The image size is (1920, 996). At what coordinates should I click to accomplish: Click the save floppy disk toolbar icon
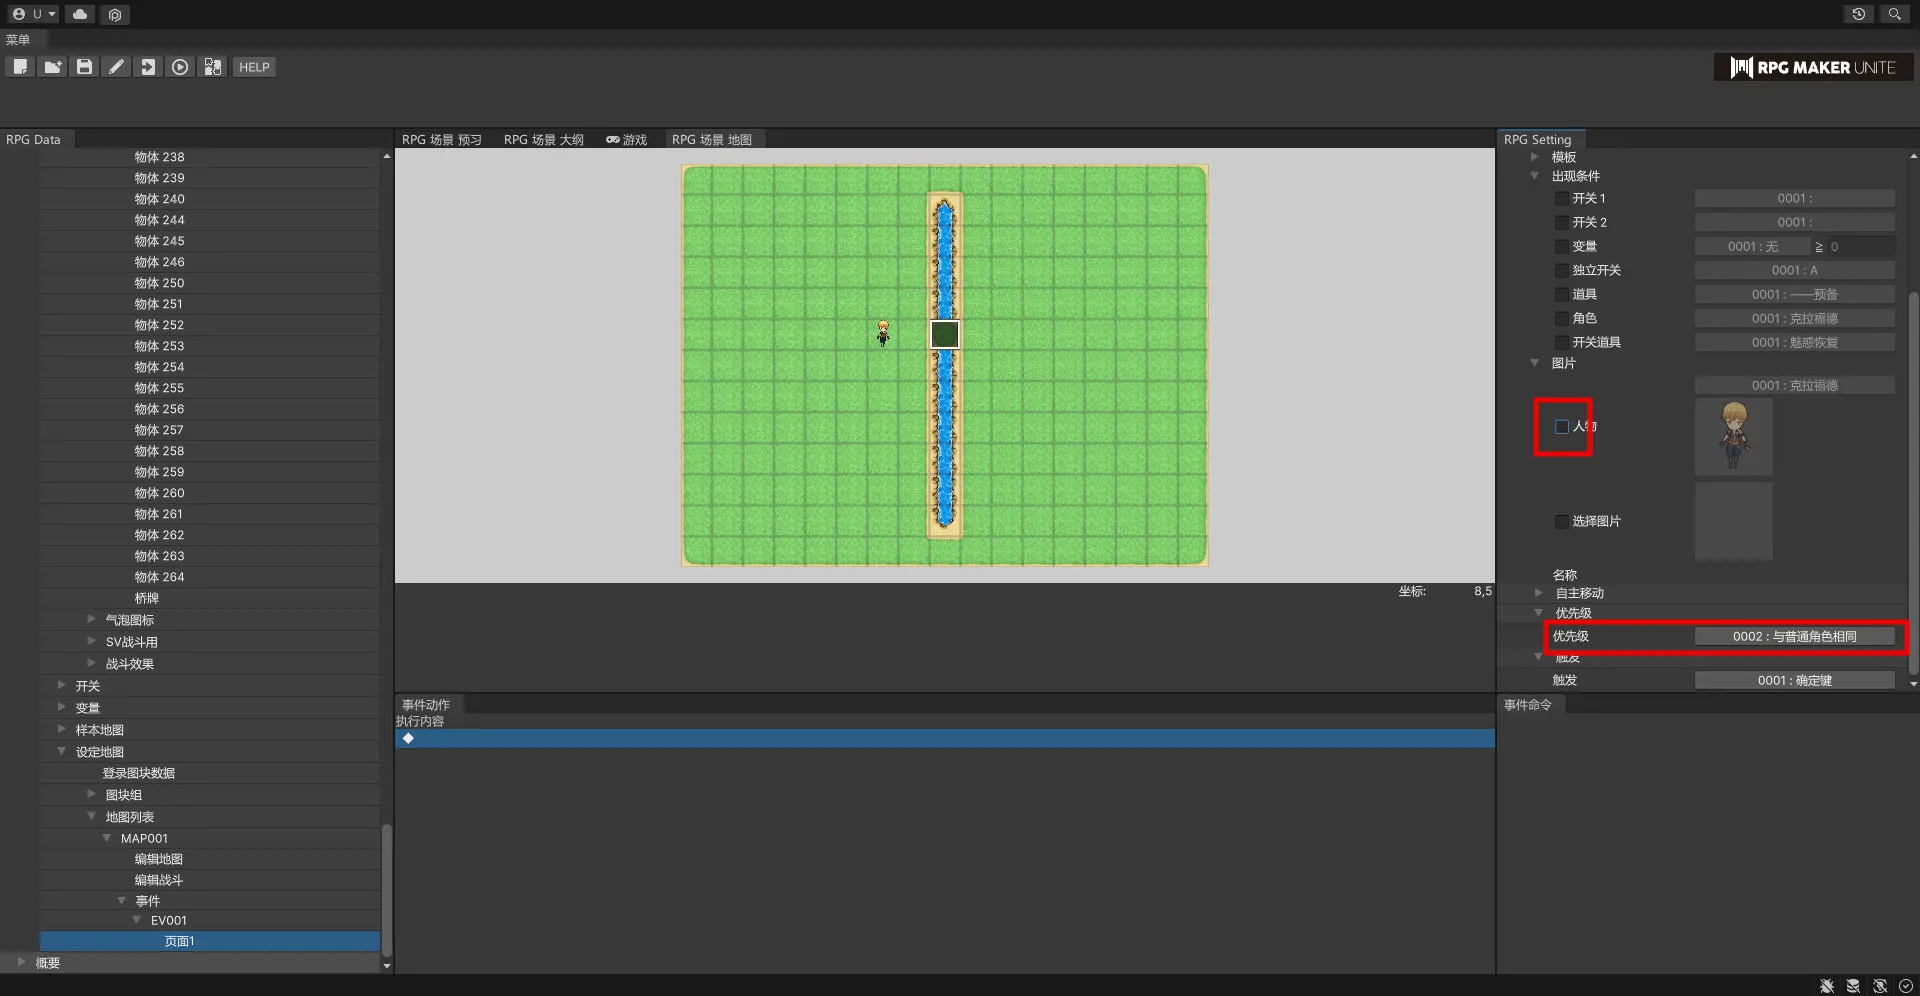click(84, 67)
